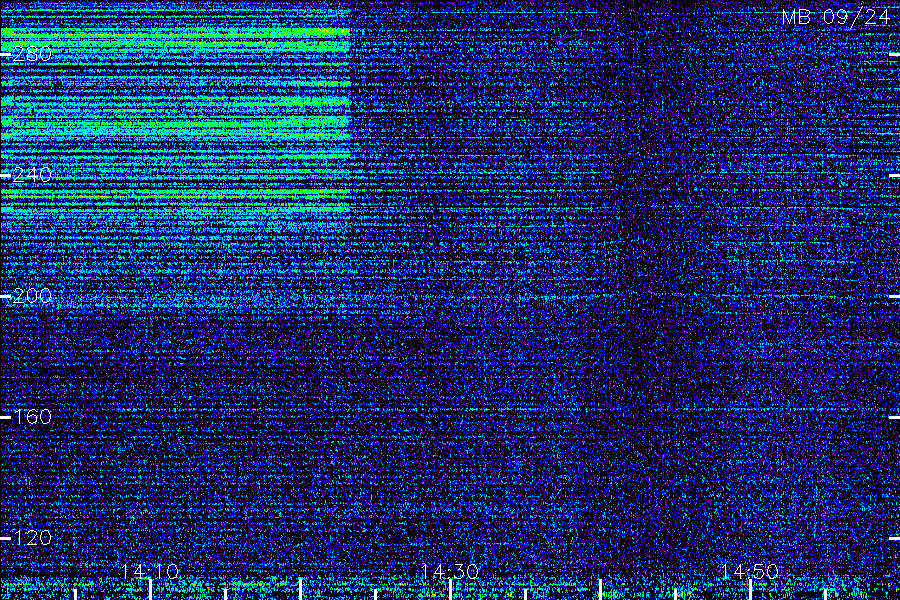900x600 pixels.
Task: Click the MB 09/24 date label
Action: point(836,17)
